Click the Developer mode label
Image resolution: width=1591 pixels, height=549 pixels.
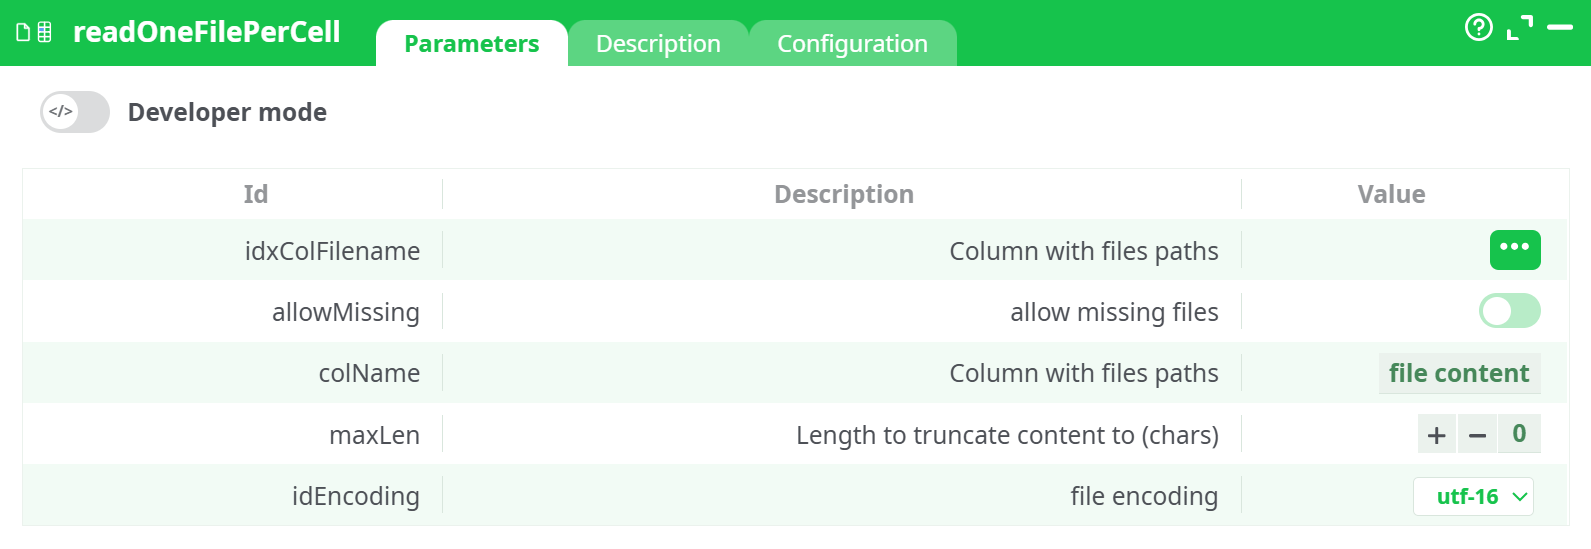(x=227, y=112)
